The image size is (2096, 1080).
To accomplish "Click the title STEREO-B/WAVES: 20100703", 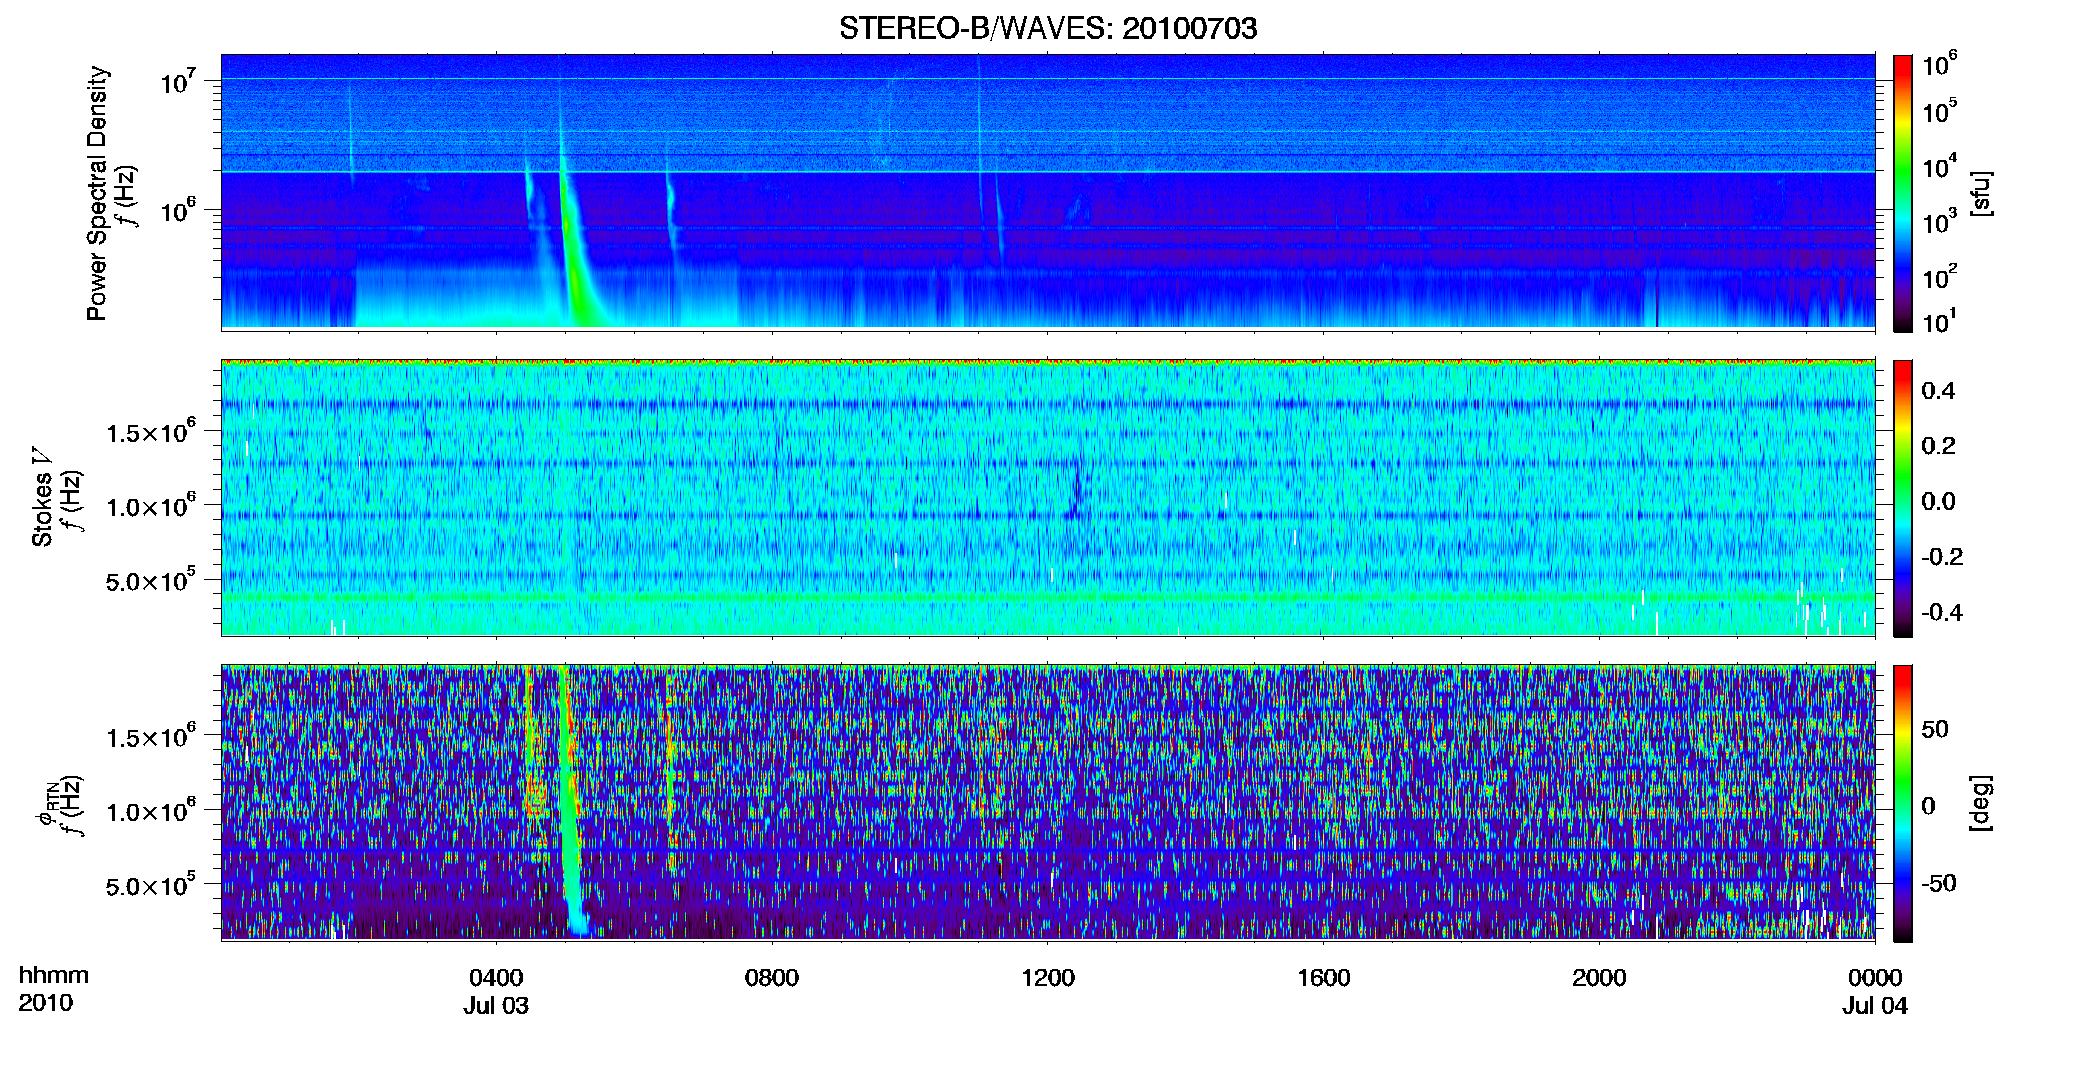I will (1048, 28).
